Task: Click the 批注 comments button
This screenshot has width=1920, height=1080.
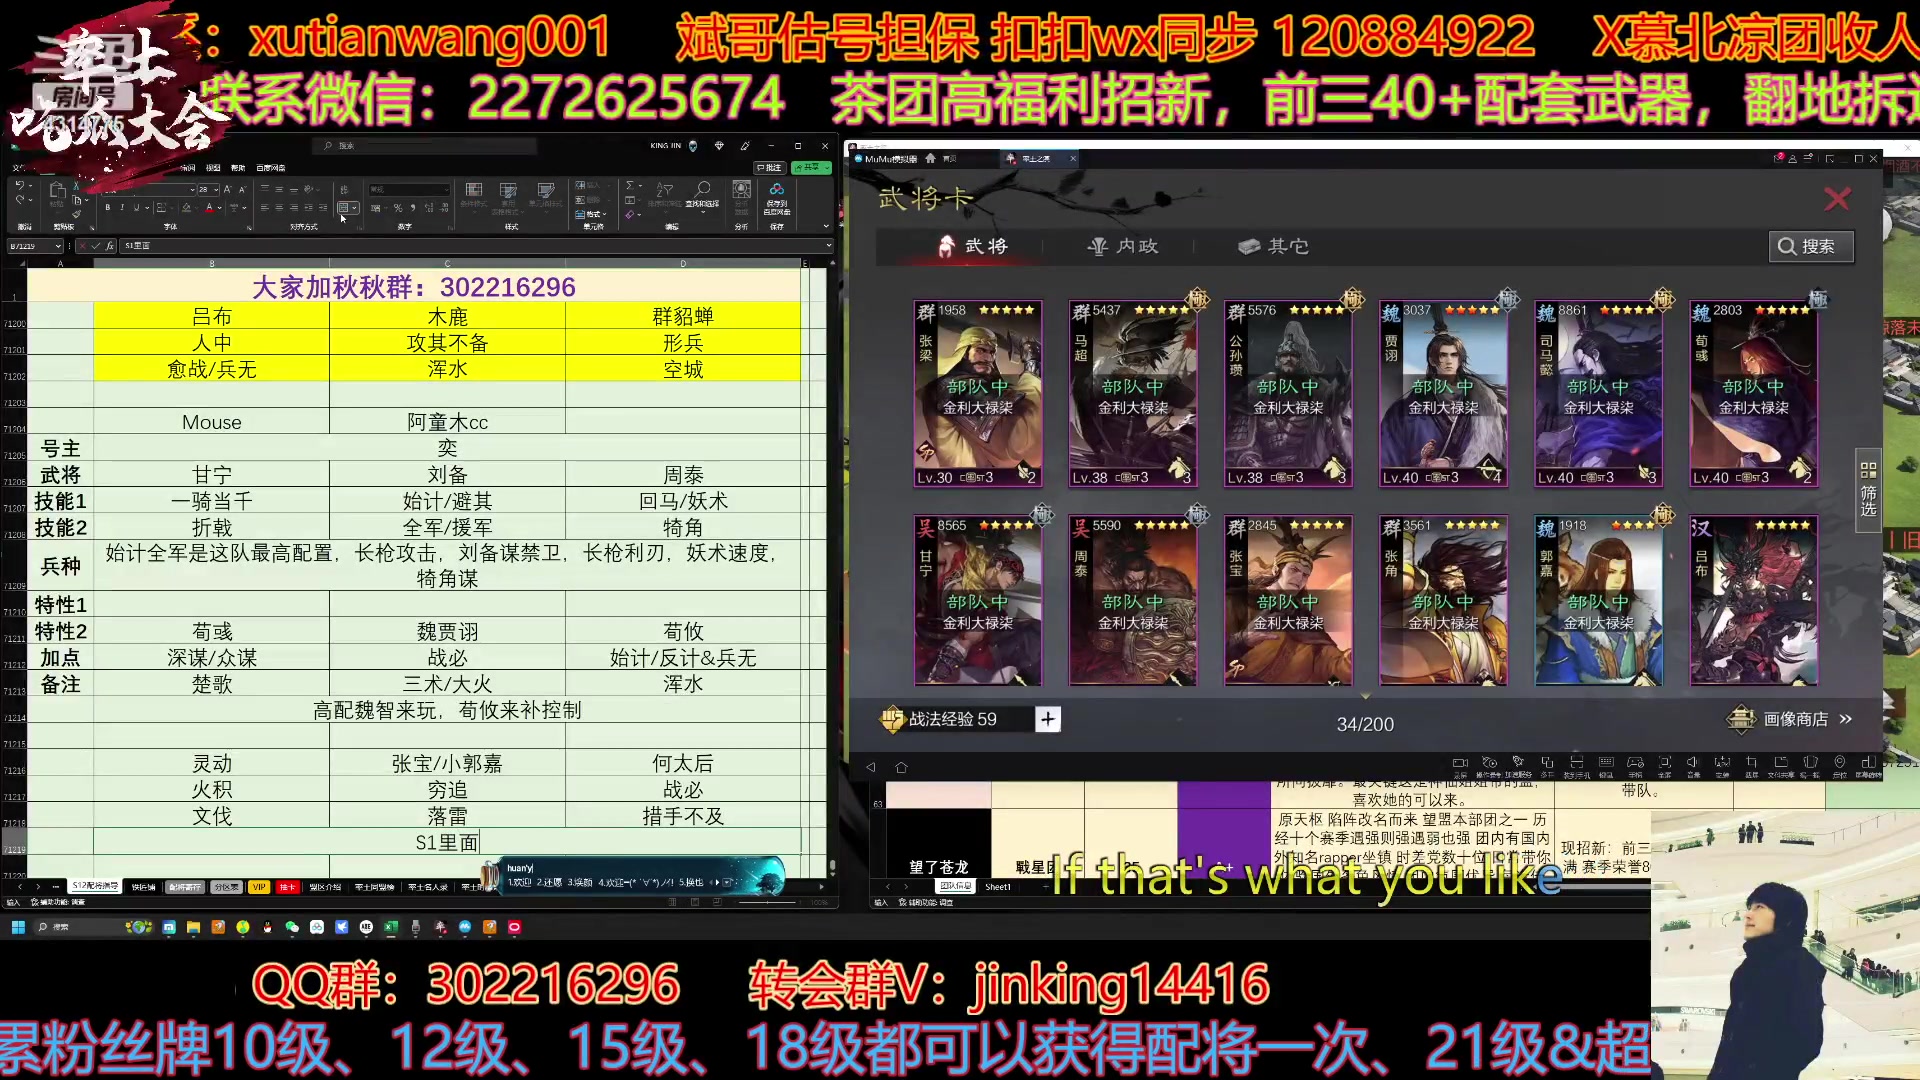Action: click(768, 168)
